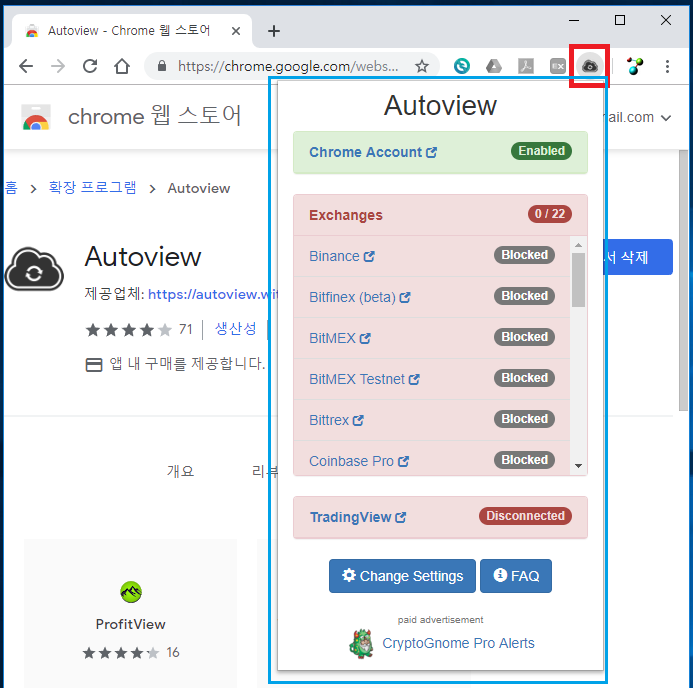Open Bitfinex (beta) link

[359, 297]
